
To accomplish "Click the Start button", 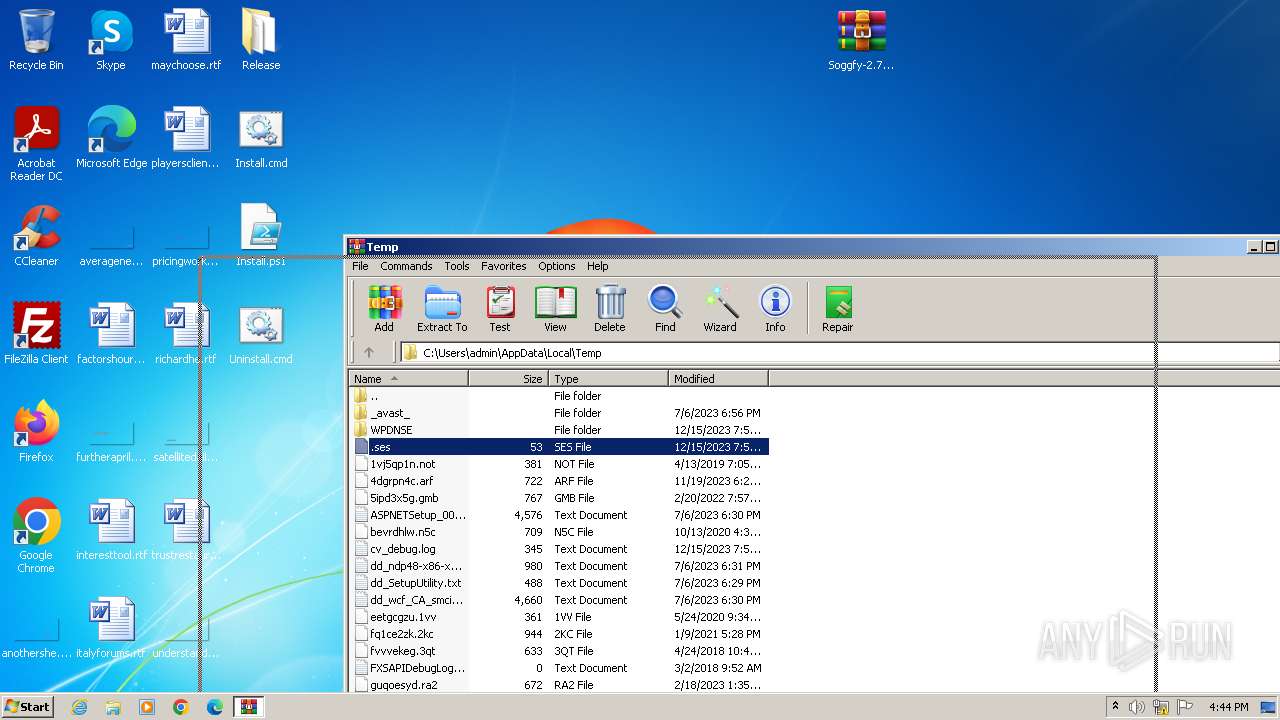I will coord(28,706).
